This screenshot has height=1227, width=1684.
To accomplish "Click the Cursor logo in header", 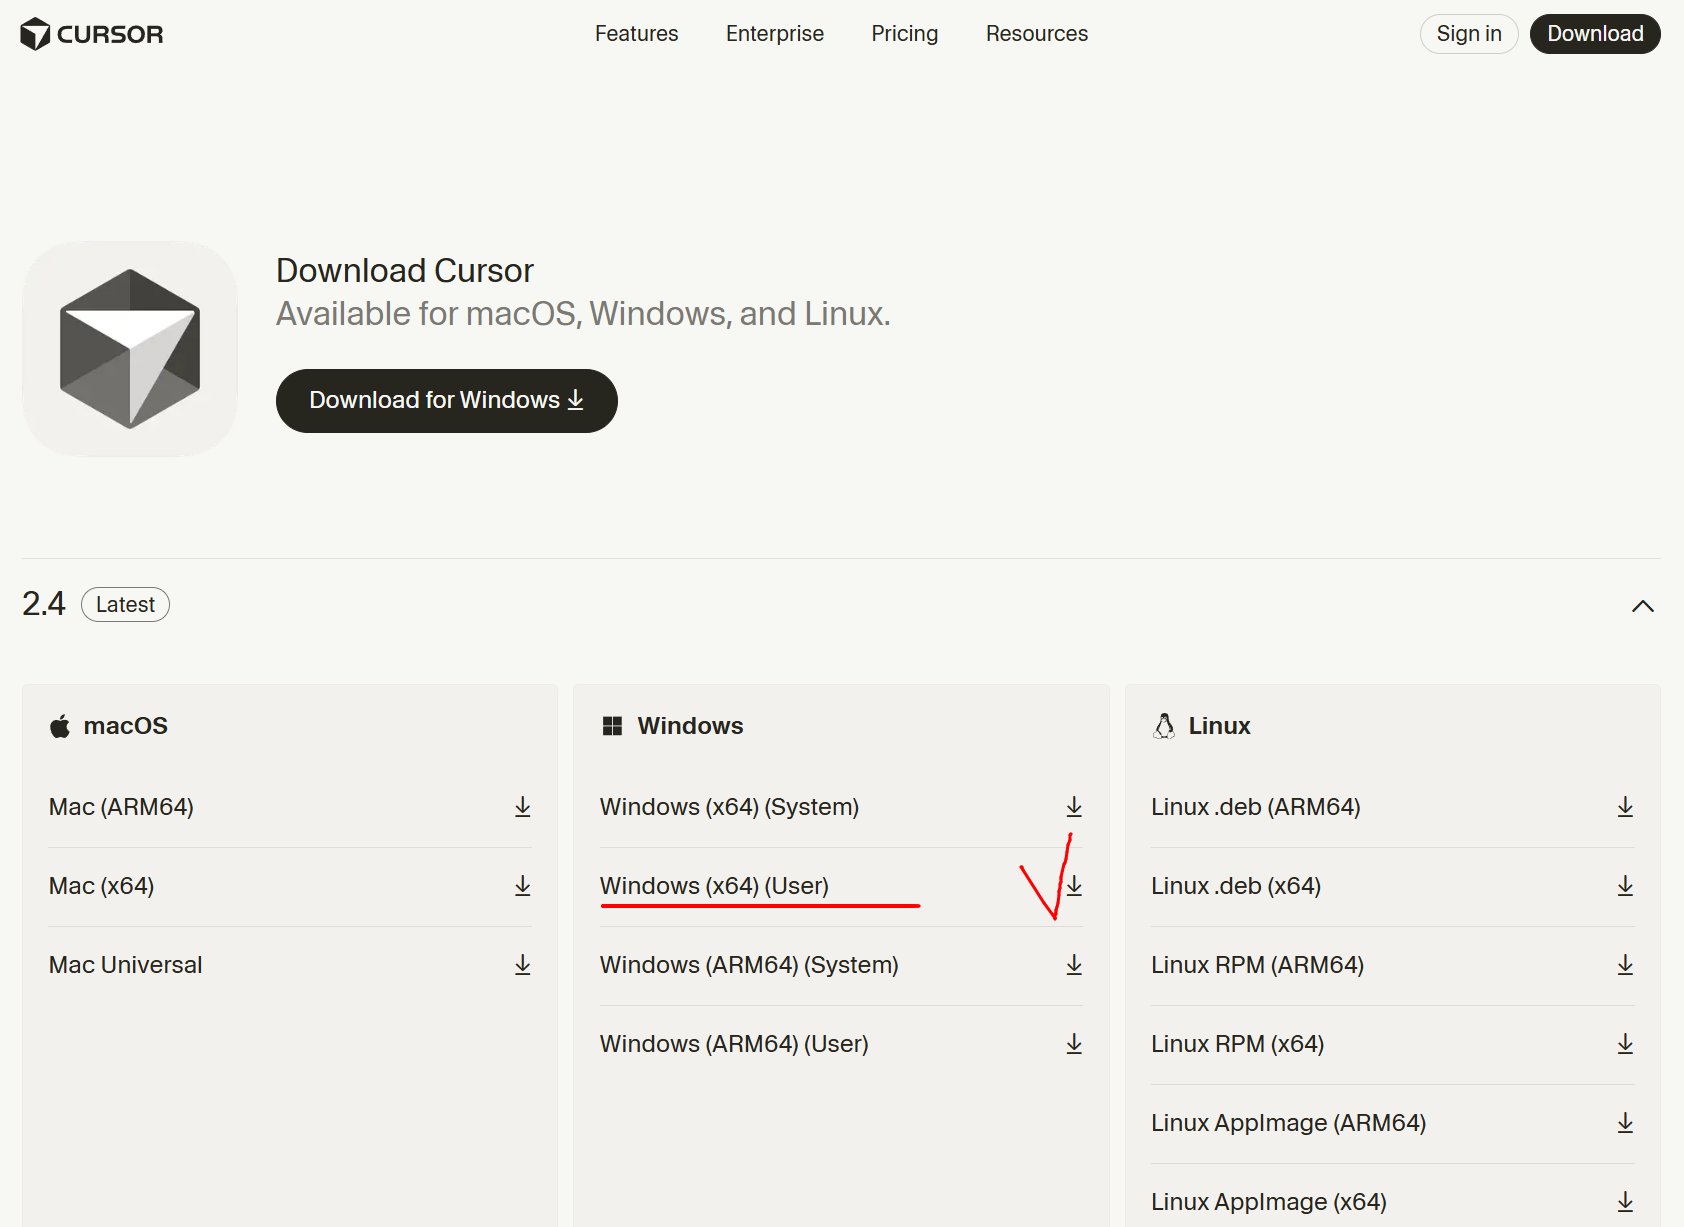I will click(x=92, y=34).
